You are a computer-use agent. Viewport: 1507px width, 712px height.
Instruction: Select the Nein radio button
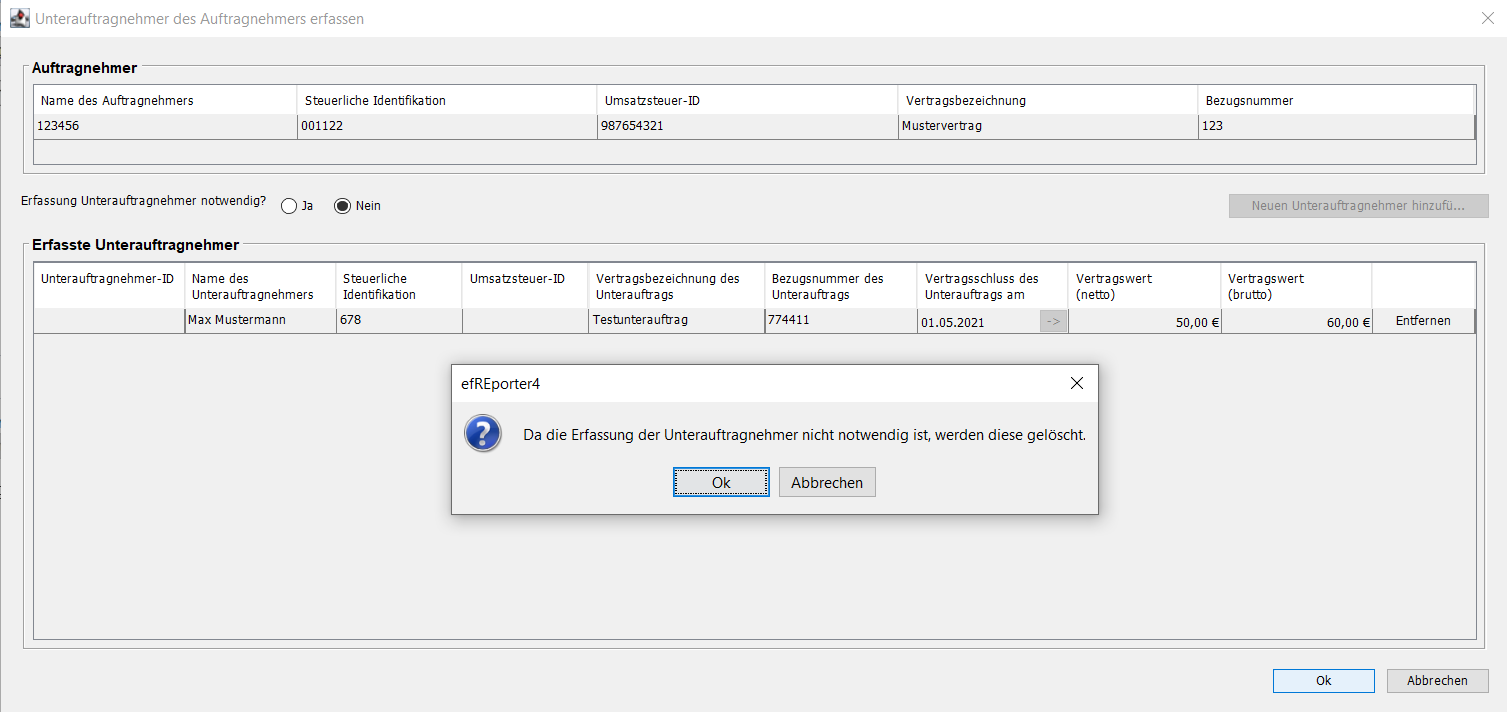pos(343,206)
